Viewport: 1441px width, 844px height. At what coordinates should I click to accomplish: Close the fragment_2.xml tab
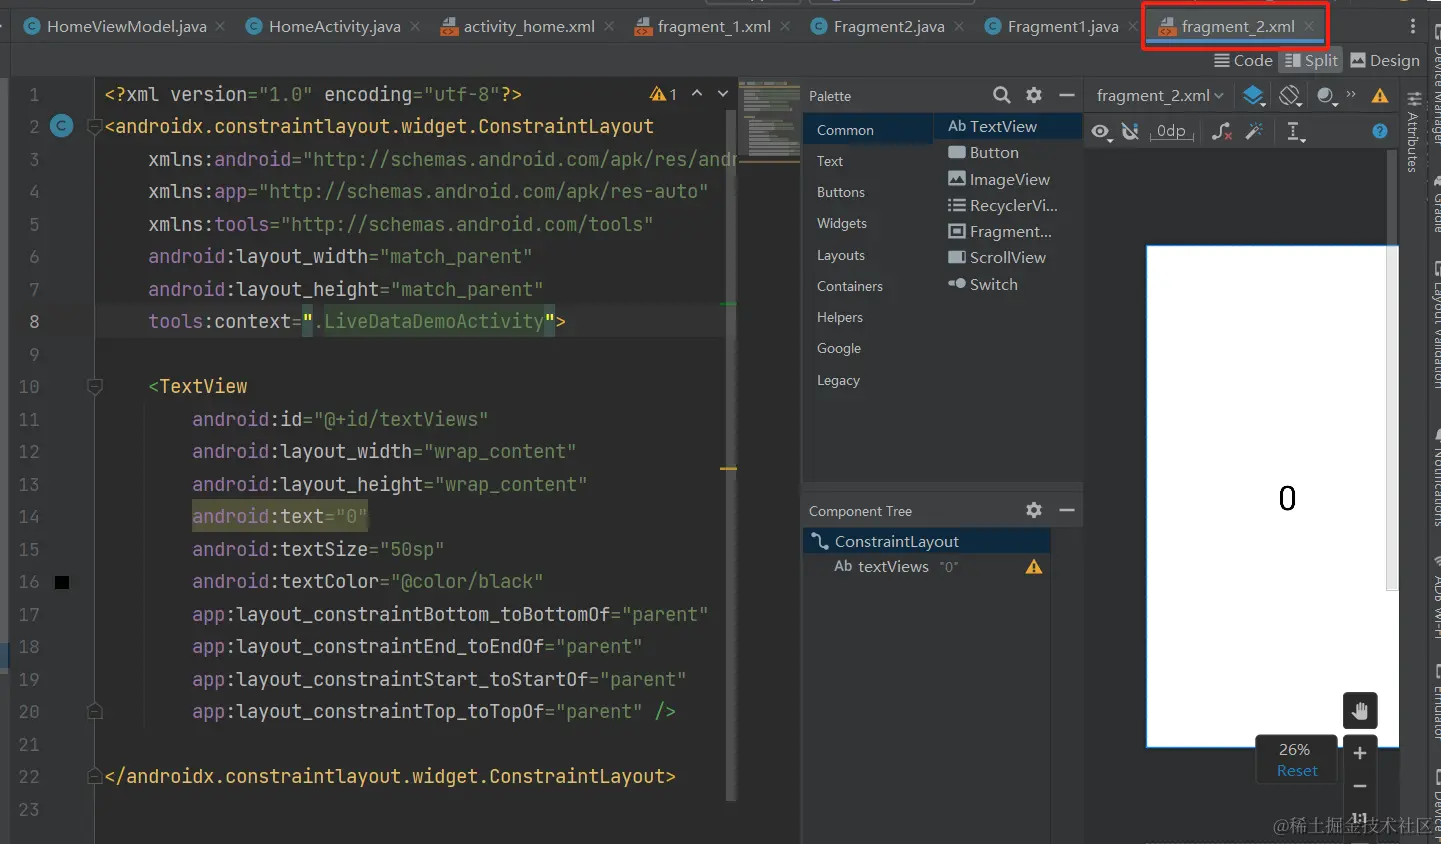(1309, 26)
